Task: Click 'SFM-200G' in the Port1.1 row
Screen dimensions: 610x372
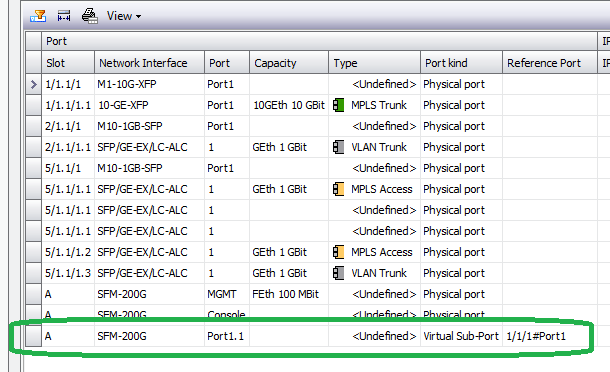Action: point(122,336)
